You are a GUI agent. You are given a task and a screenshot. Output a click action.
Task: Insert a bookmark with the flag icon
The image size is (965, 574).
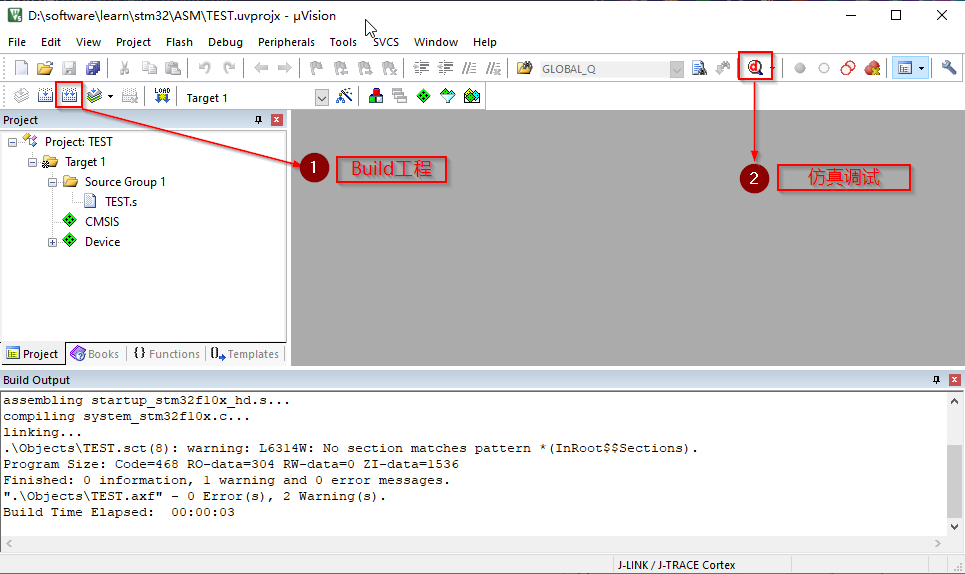tap(316, 68)
